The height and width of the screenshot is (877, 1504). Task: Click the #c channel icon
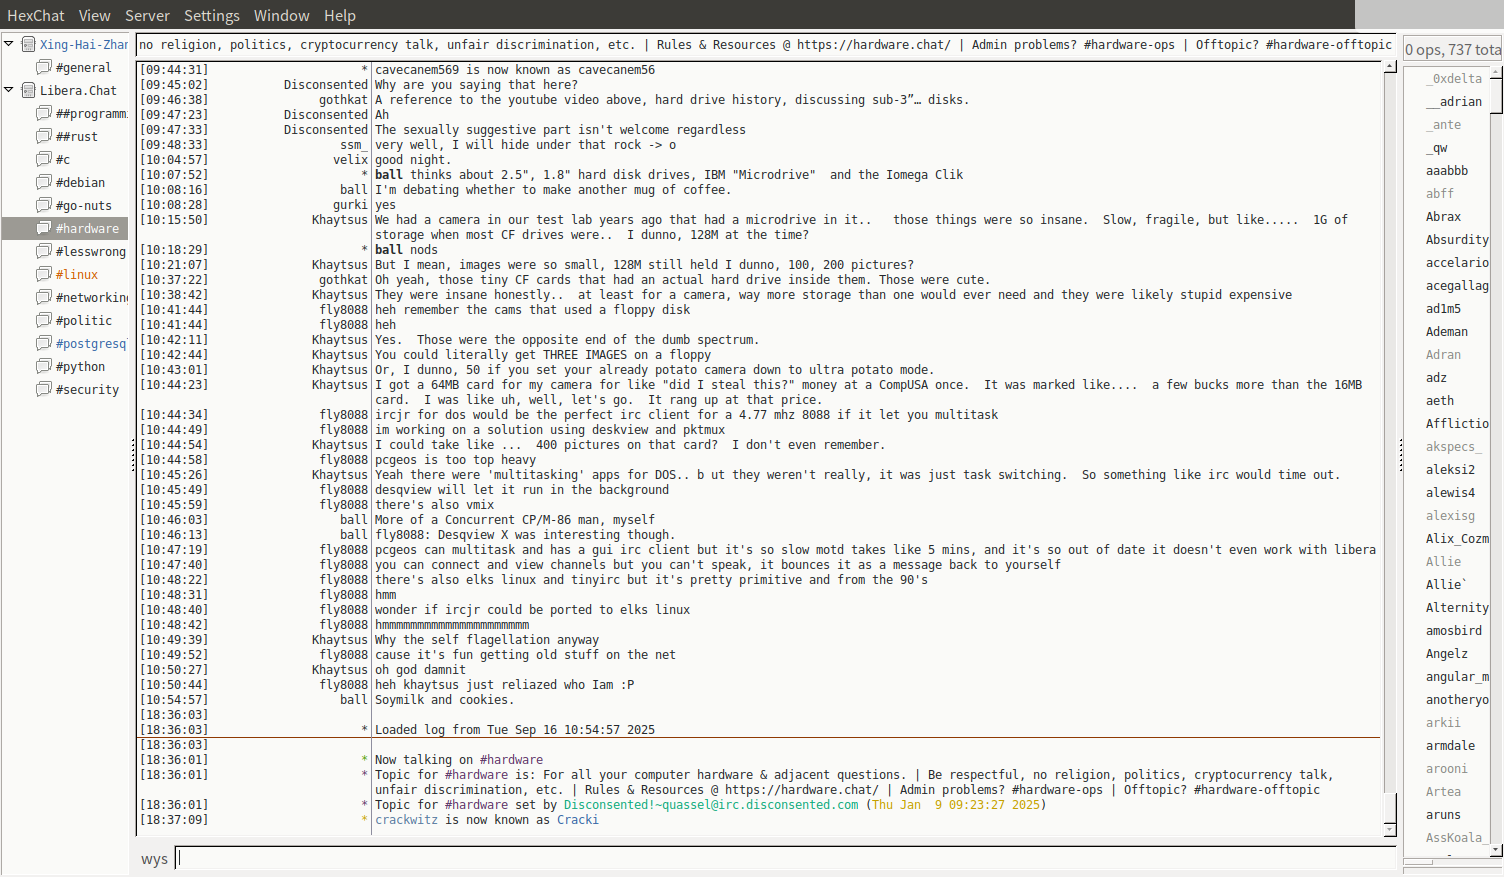point(44,159)
